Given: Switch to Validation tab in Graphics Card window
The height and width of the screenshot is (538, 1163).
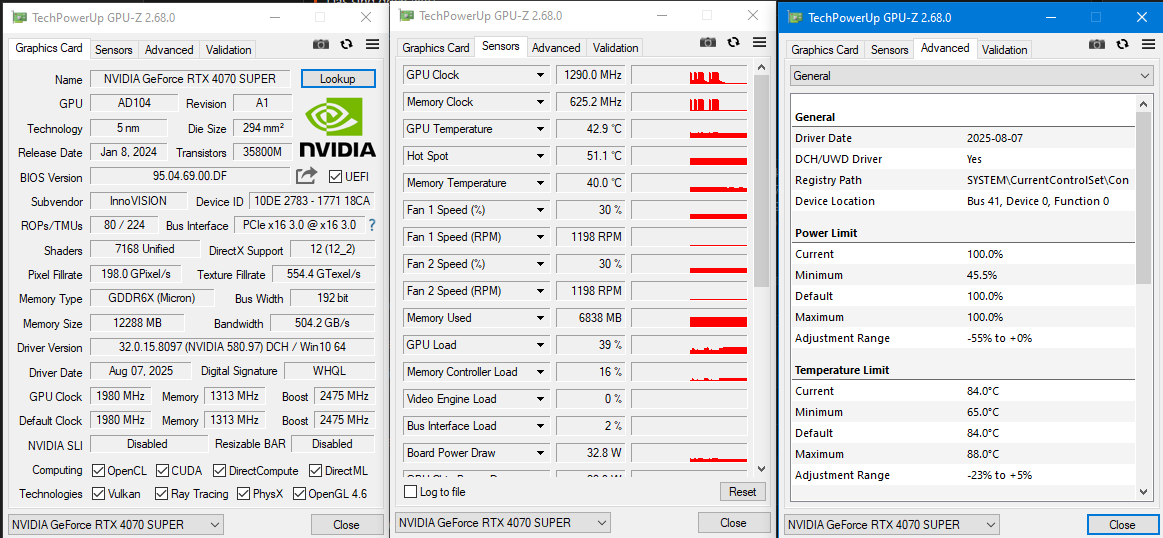Looking at the screenshot, I should coord(228,50).
